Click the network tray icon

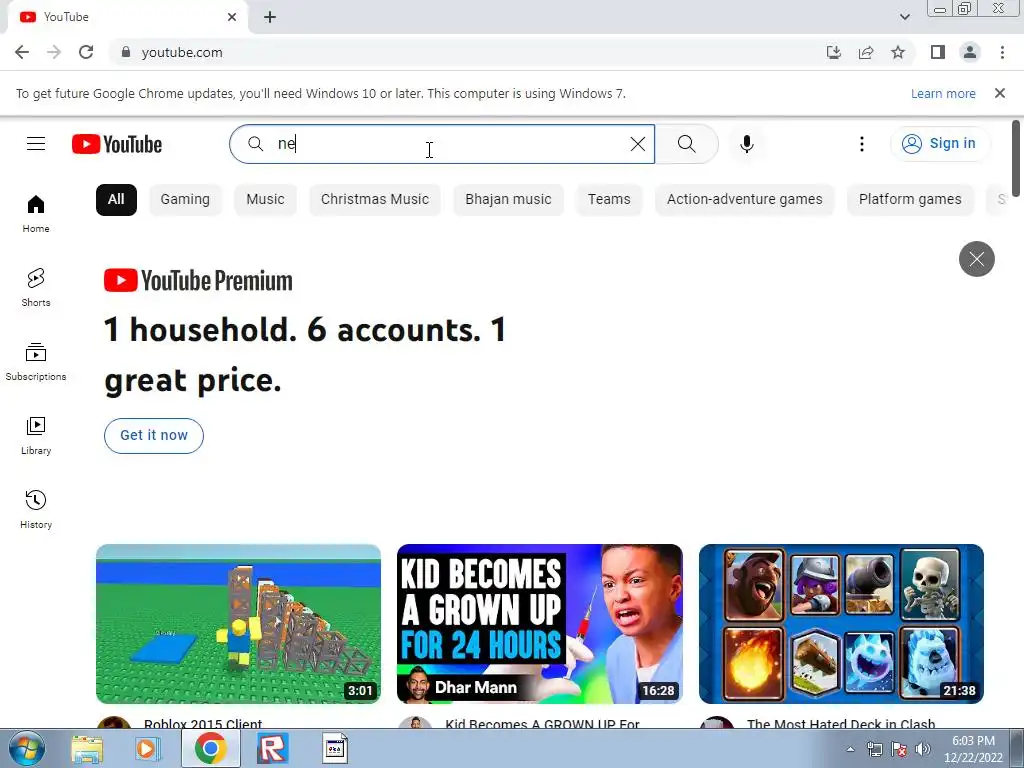[x=874, y=749]
